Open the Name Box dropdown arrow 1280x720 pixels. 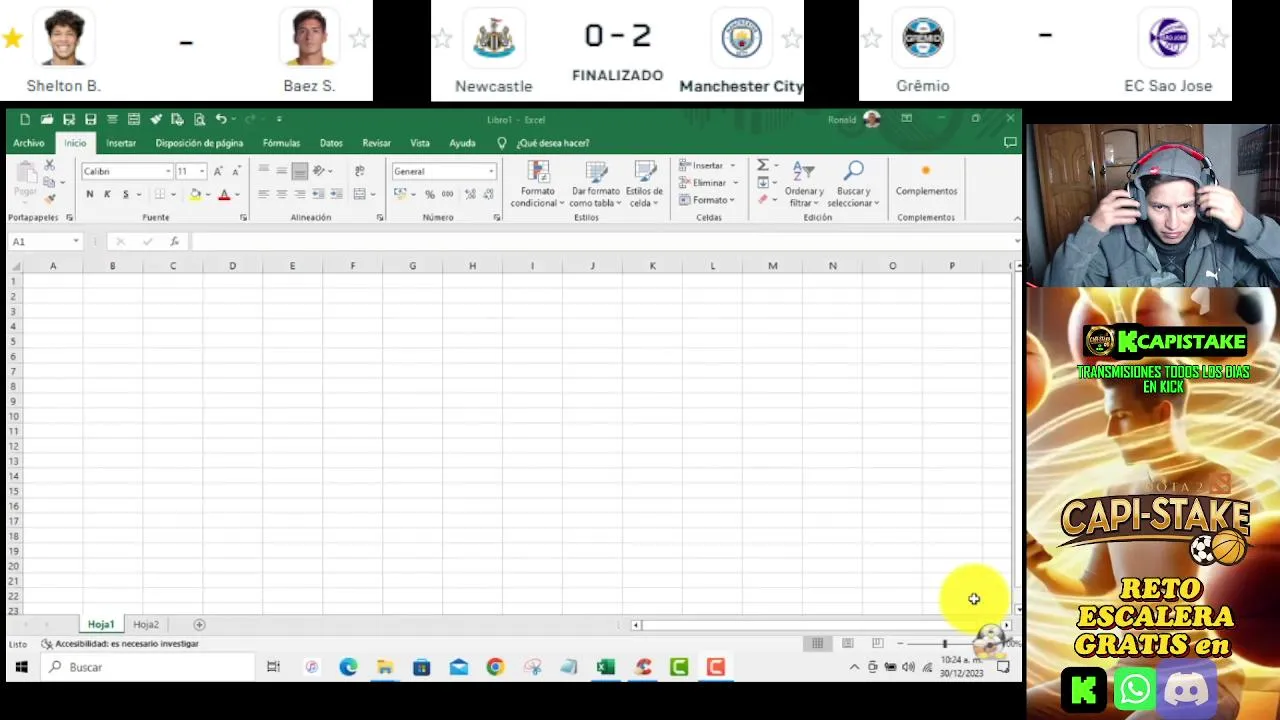tap(75, 241)
